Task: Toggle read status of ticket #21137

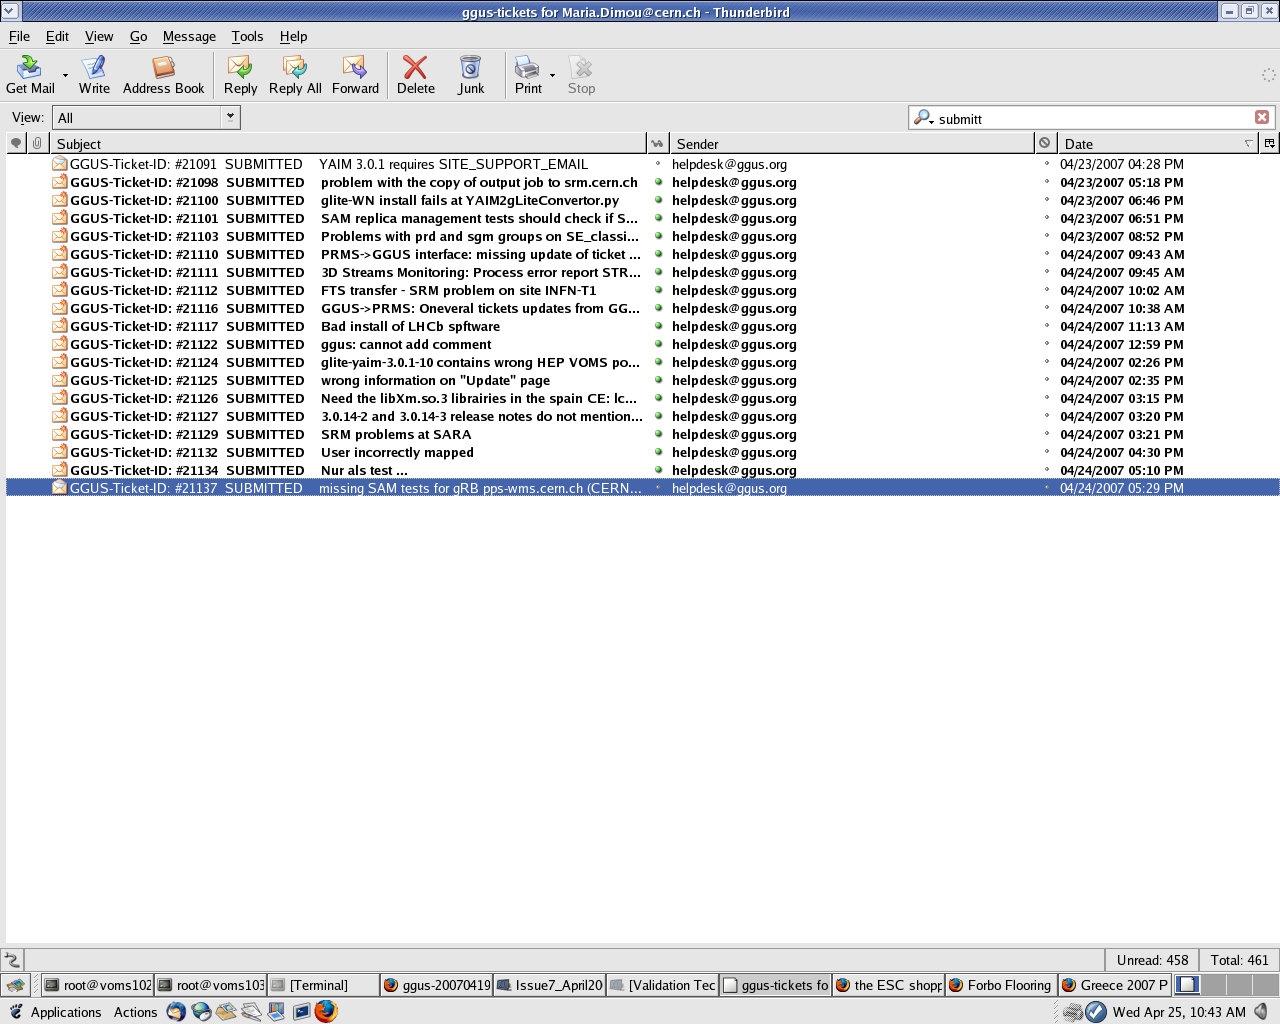Action: (658, 489)
